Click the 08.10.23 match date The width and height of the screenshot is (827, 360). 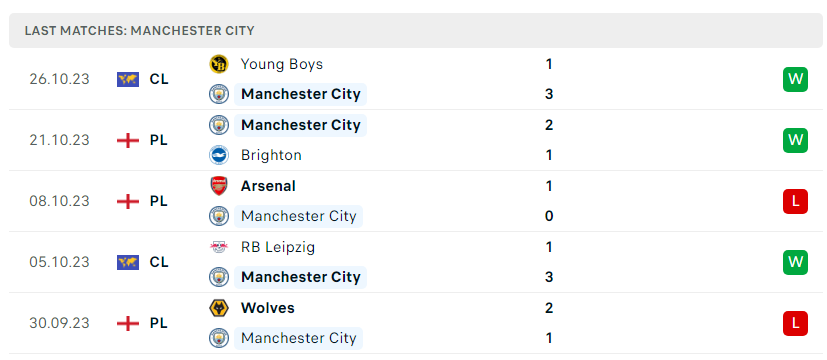click(60, 201)
